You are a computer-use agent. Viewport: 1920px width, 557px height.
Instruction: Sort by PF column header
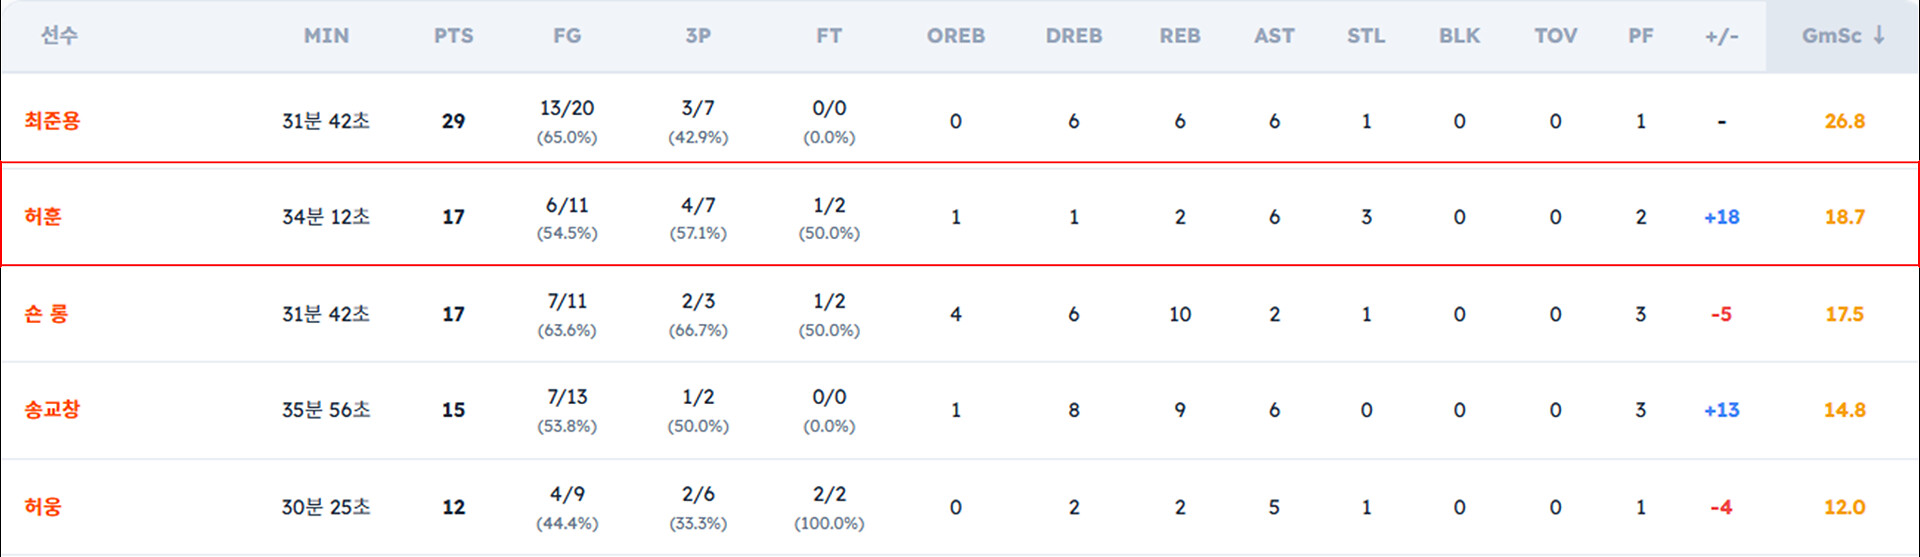pyautogui.click(x=1641, y=36)
